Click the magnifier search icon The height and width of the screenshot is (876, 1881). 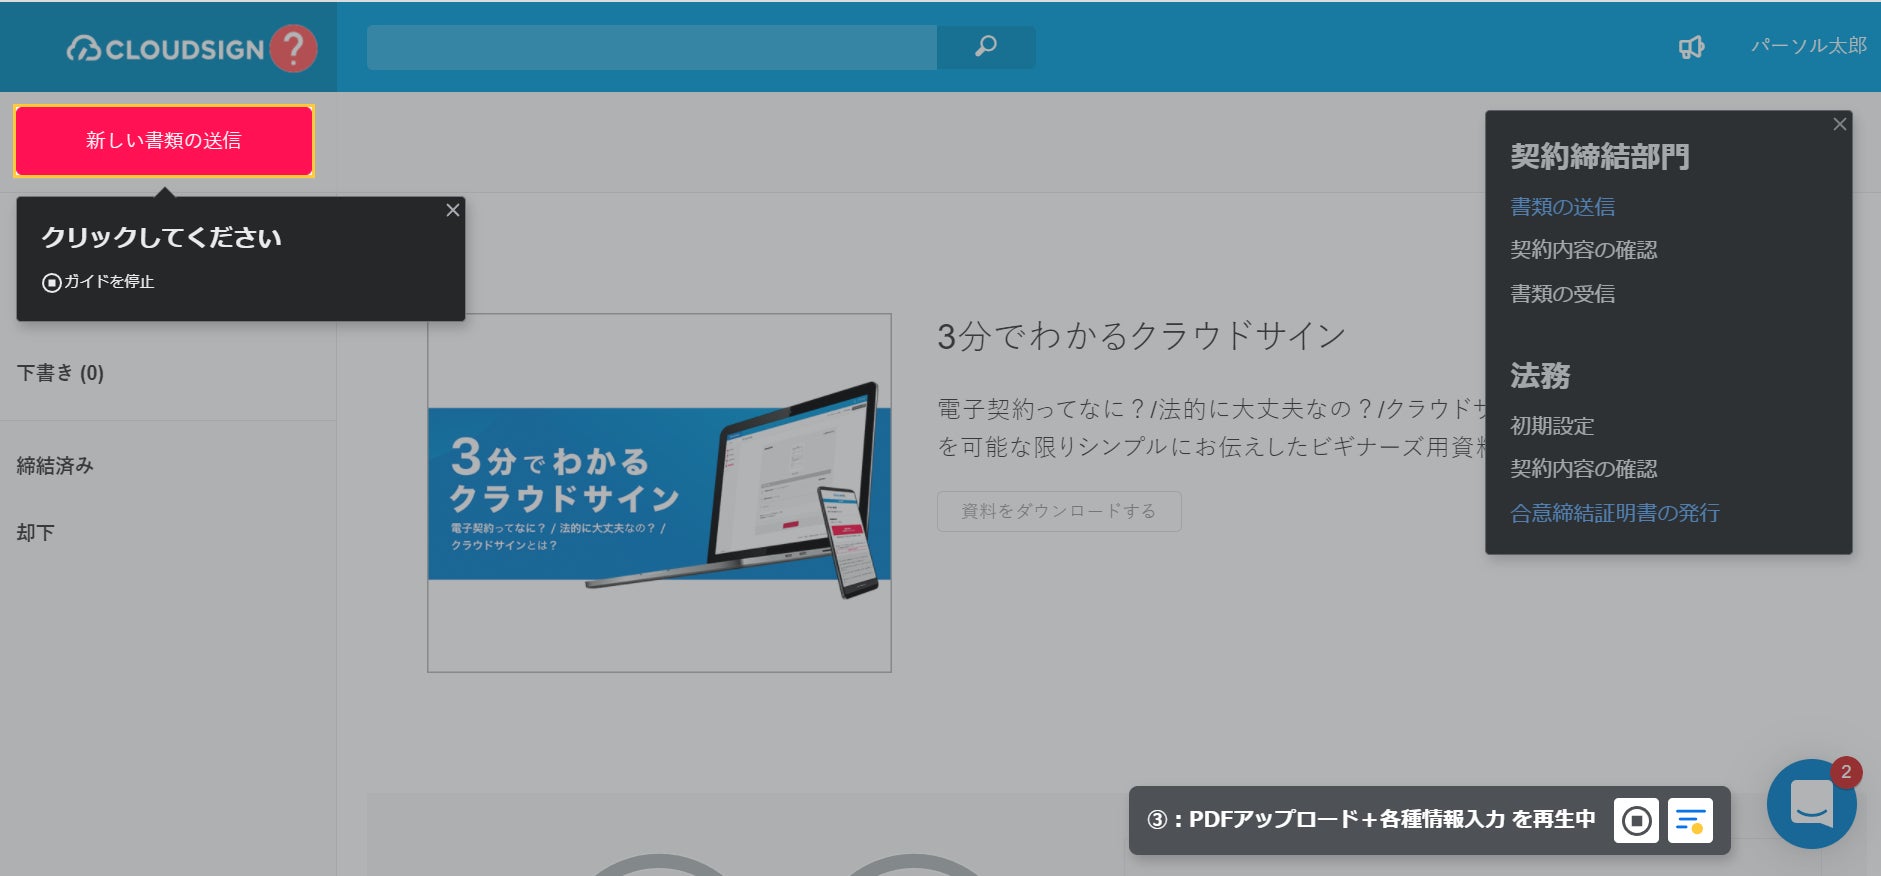coord(986,46)
